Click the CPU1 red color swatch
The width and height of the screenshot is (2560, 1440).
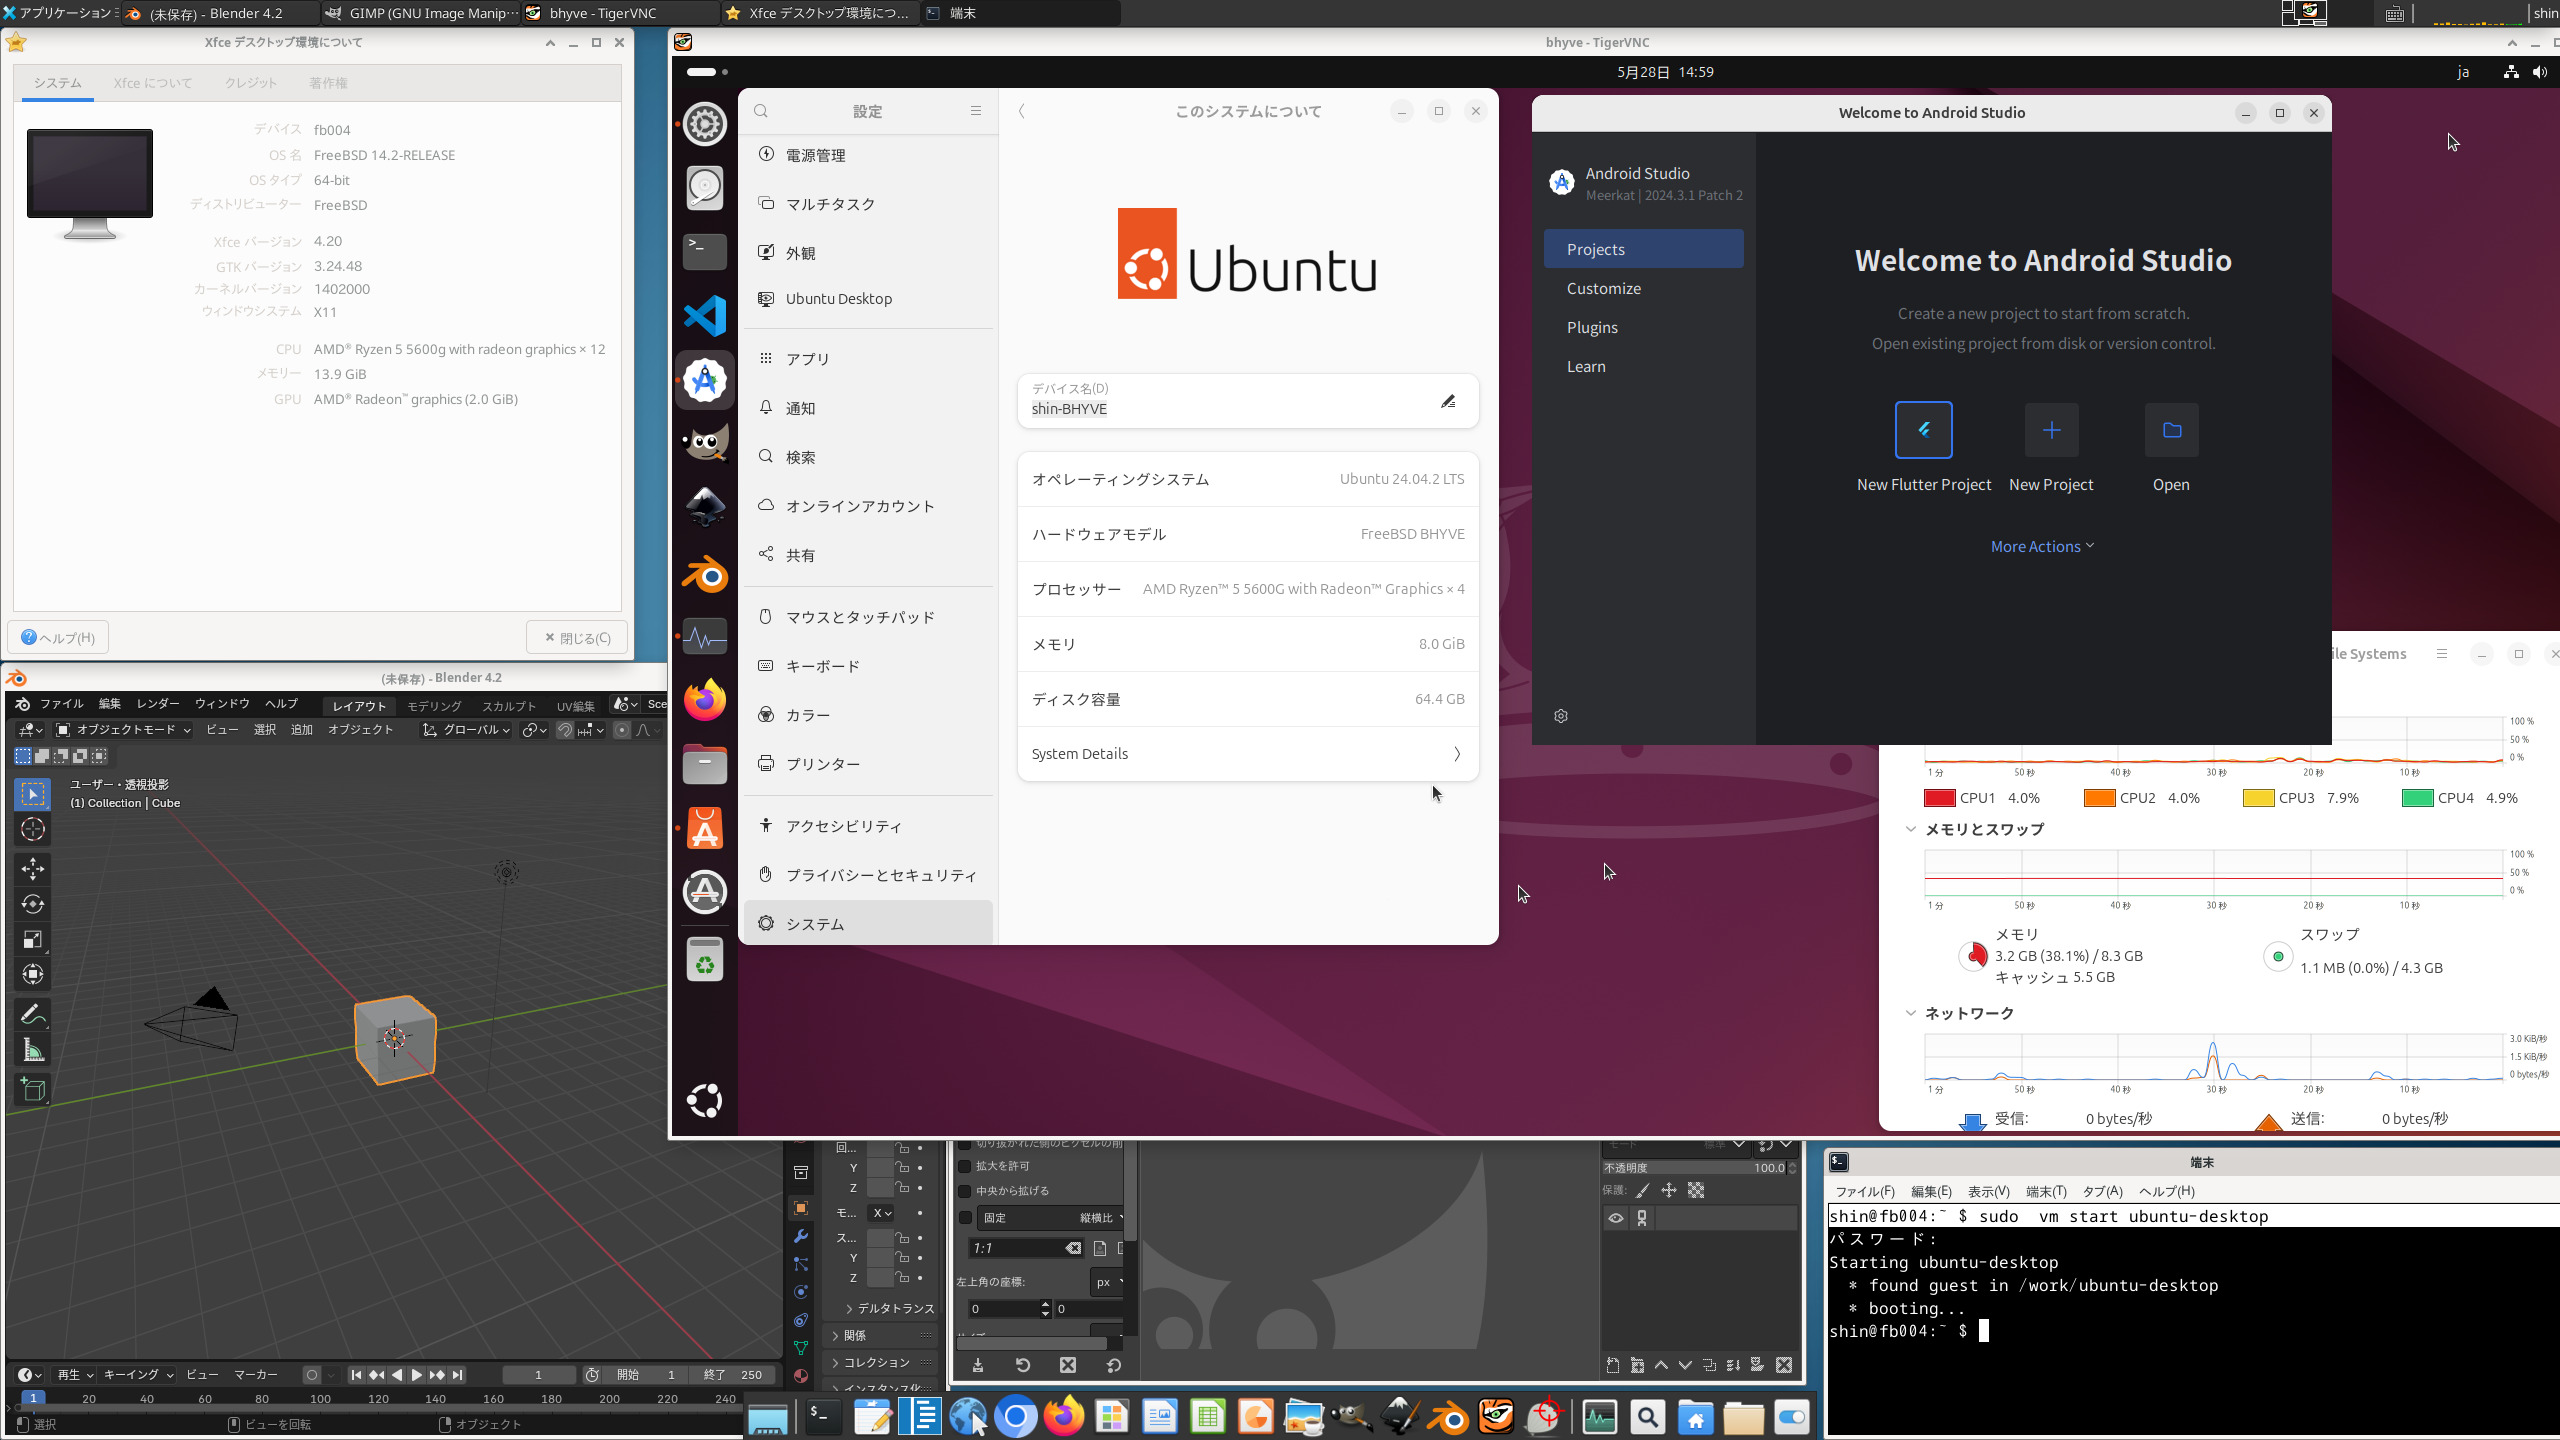(x=1939, y=798)
